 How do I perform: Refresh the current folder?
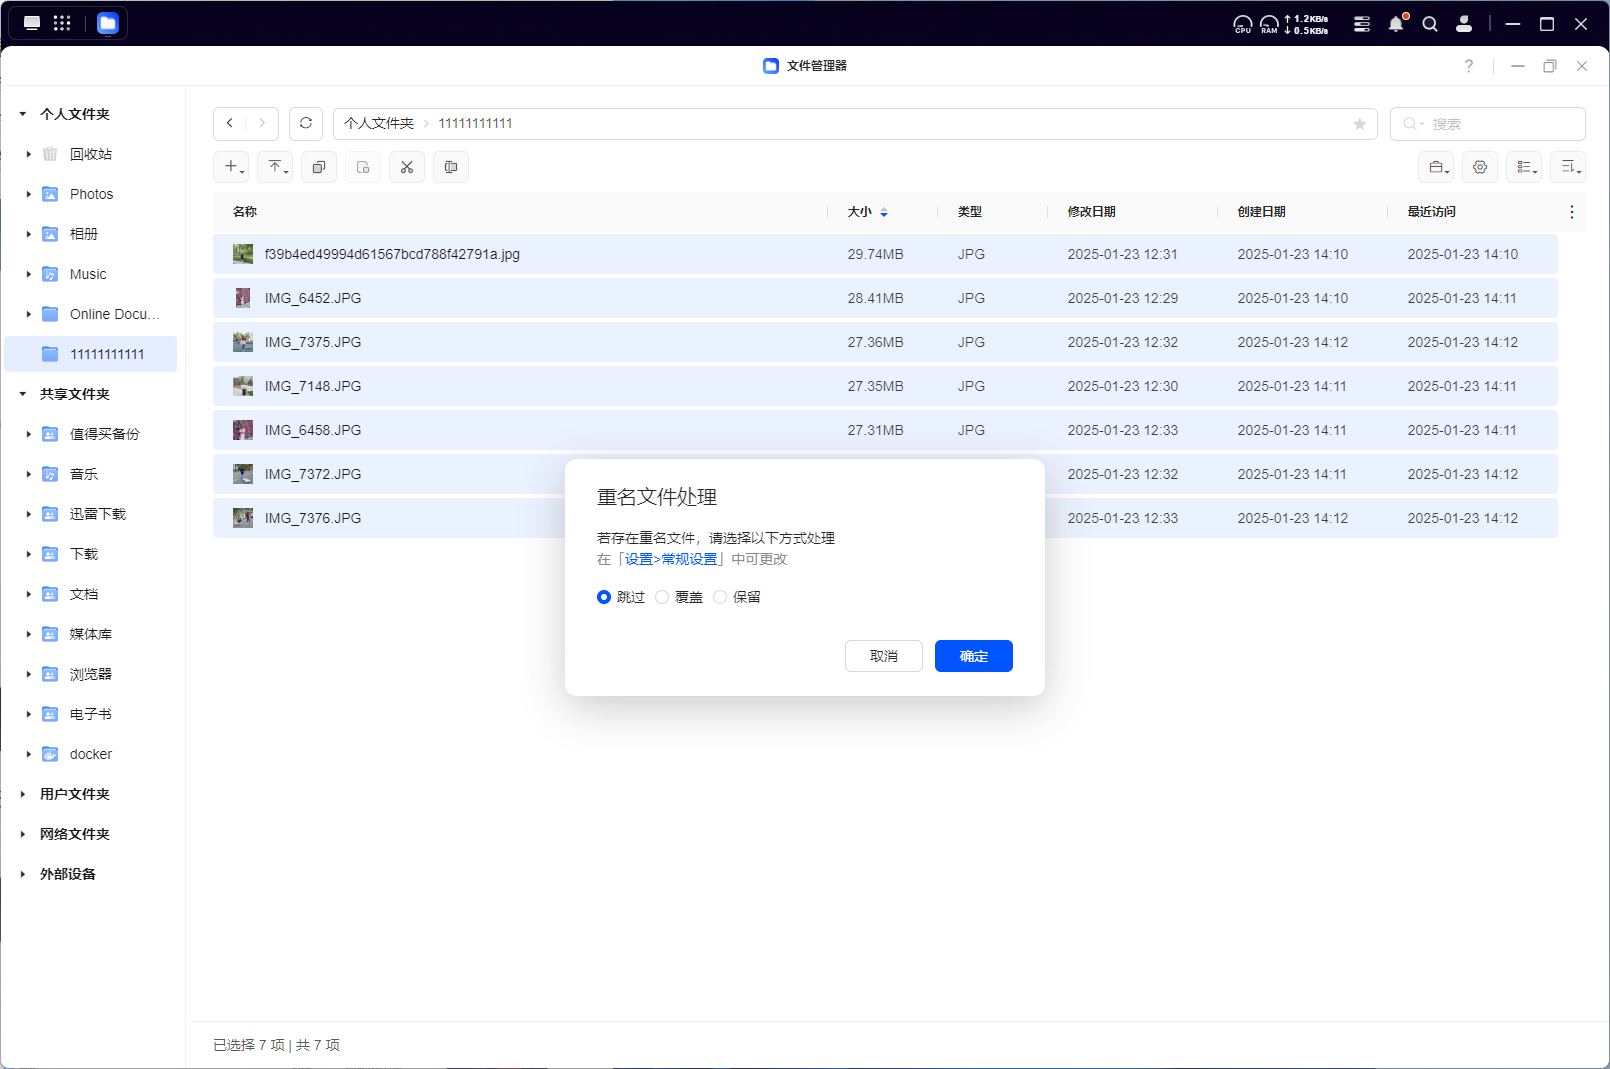[306, 123]
